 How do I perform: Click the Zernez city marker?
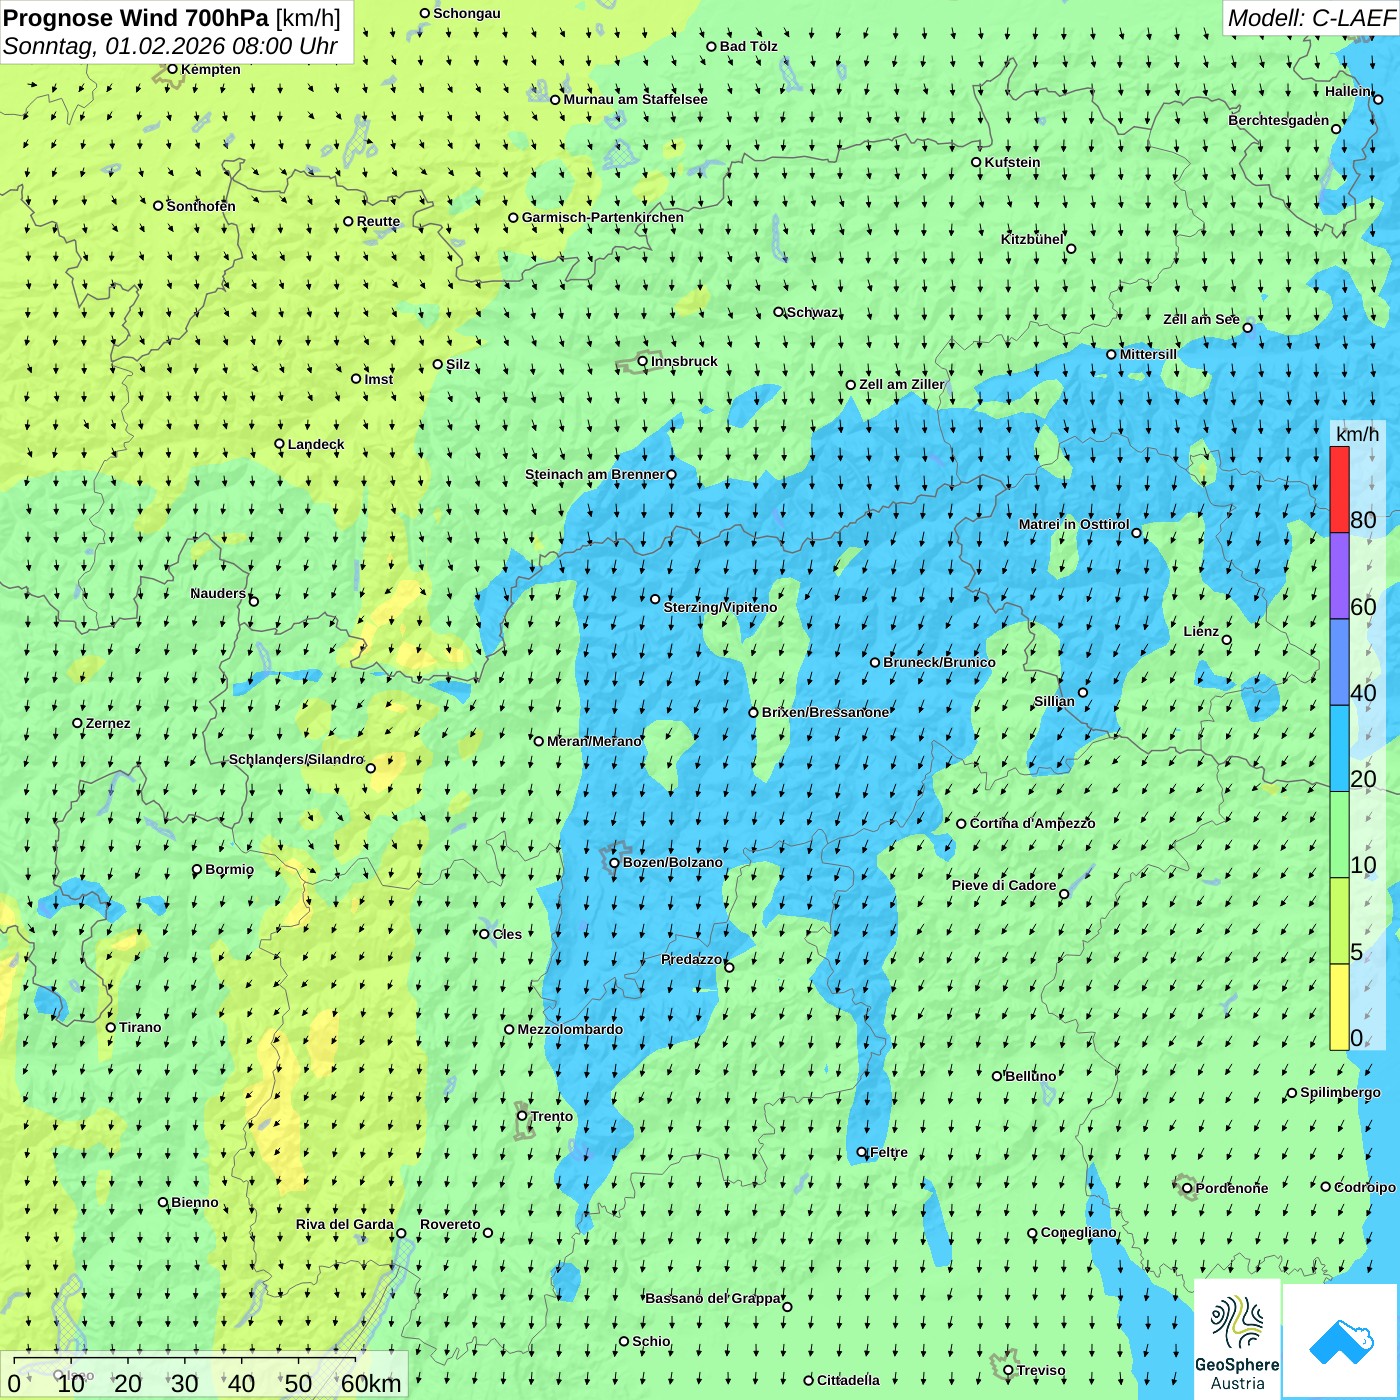[x=77, y=723]
